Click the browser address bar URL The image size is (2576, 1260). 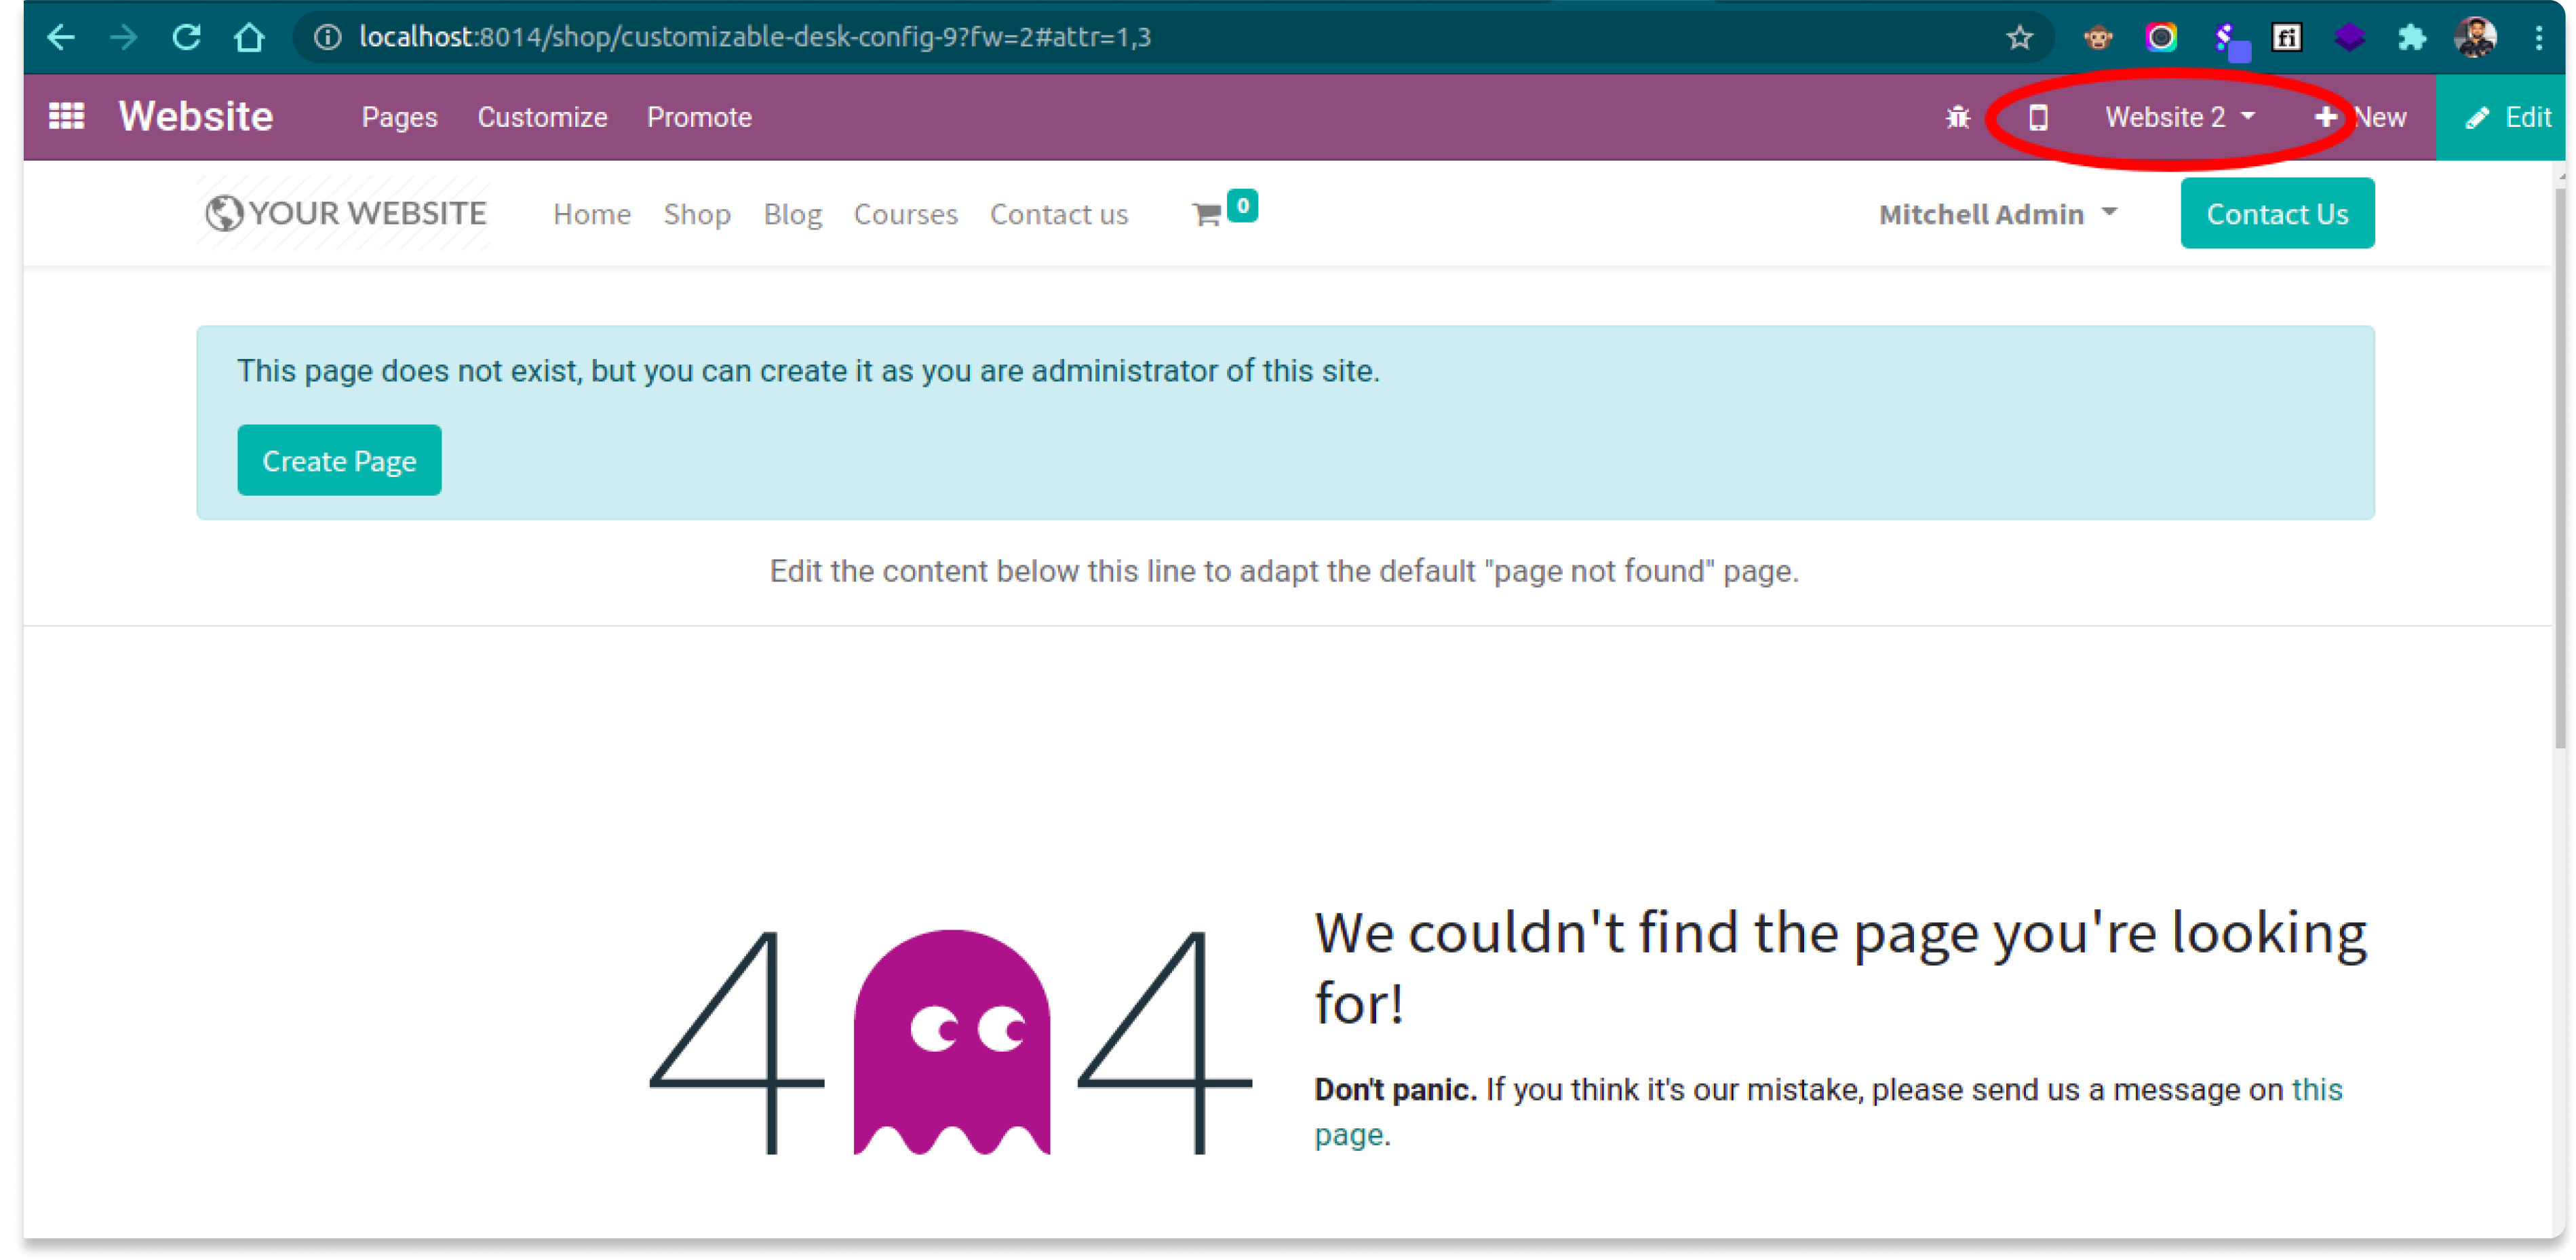tap(755, 38)
